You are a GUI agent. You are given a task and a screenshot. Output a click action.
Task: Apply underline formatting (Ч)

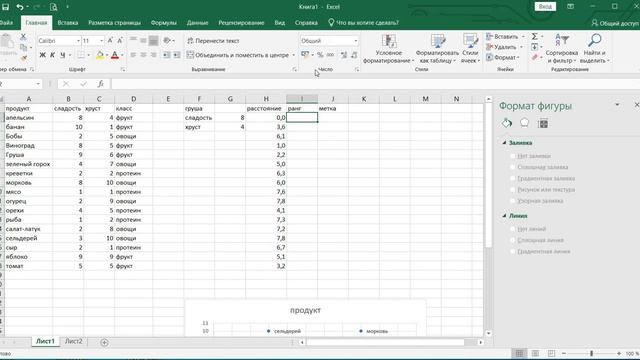pos(62,55)
